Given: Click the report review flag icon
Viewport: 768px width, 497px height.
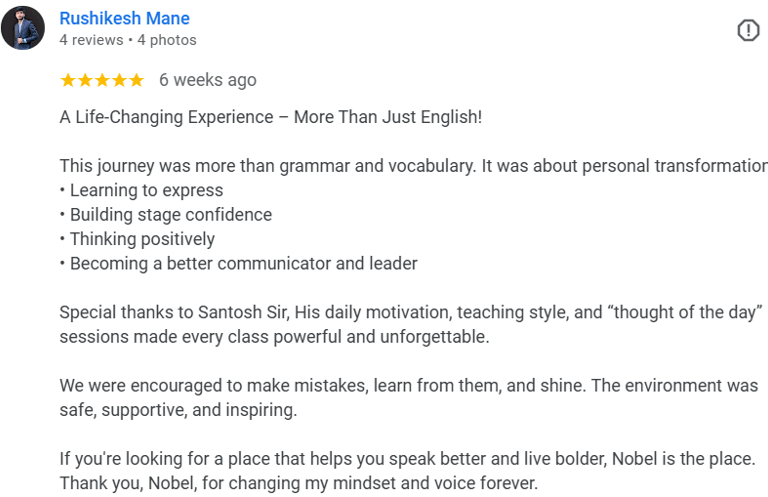Looking at the screenshot, I should (x=748, y=31).
